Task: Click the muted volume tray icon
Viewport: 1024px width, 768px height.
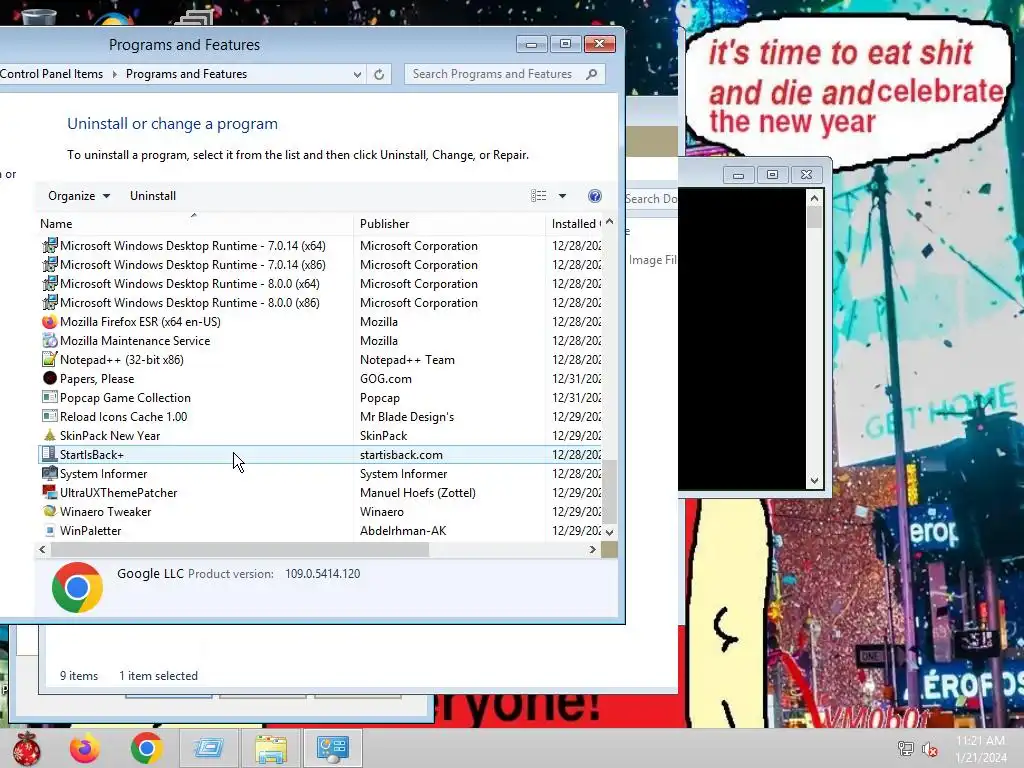Action: 929,748
